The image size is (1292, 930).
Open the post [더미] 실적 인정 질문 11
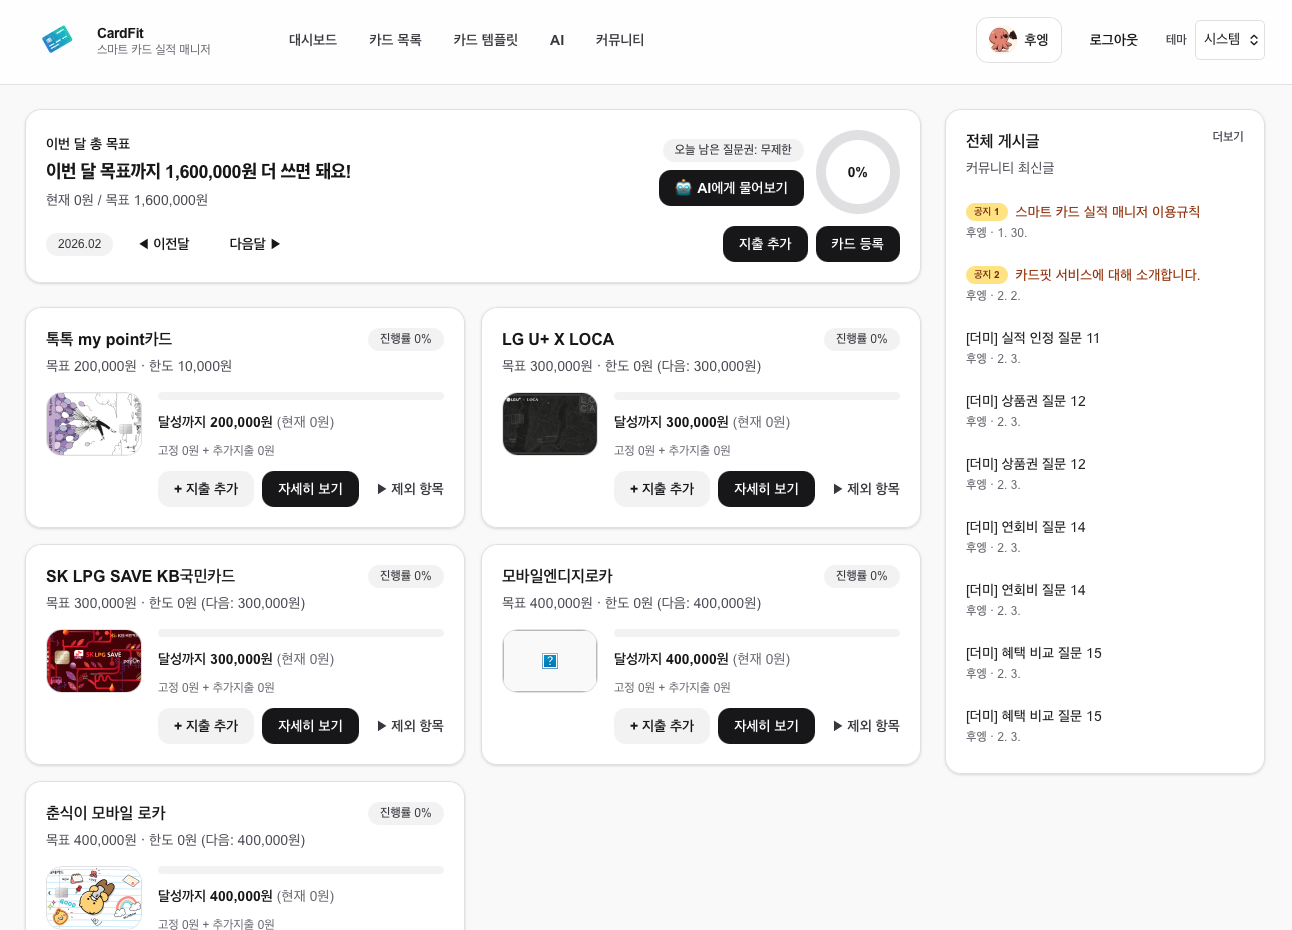point(1033,338)
